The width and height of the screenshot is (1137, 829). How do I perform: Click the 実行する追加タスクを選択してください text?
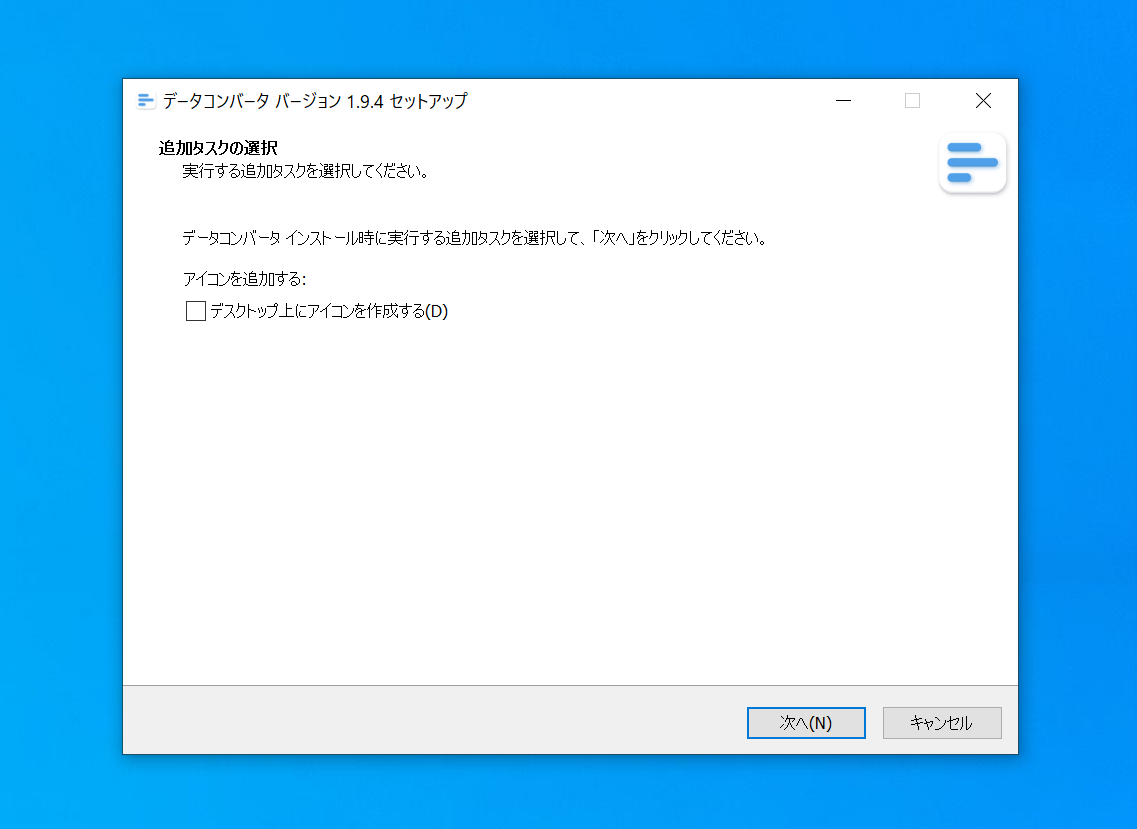coord(305,171)
